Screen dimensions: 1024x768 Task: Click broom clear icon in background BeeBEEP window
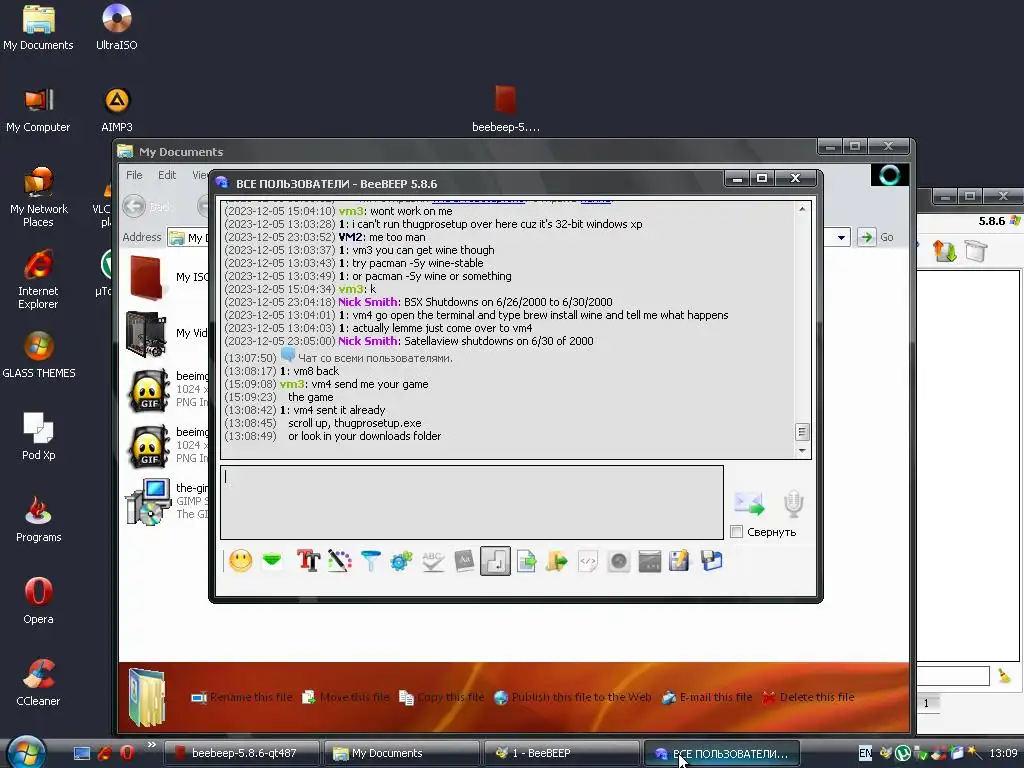point(1004,677)
